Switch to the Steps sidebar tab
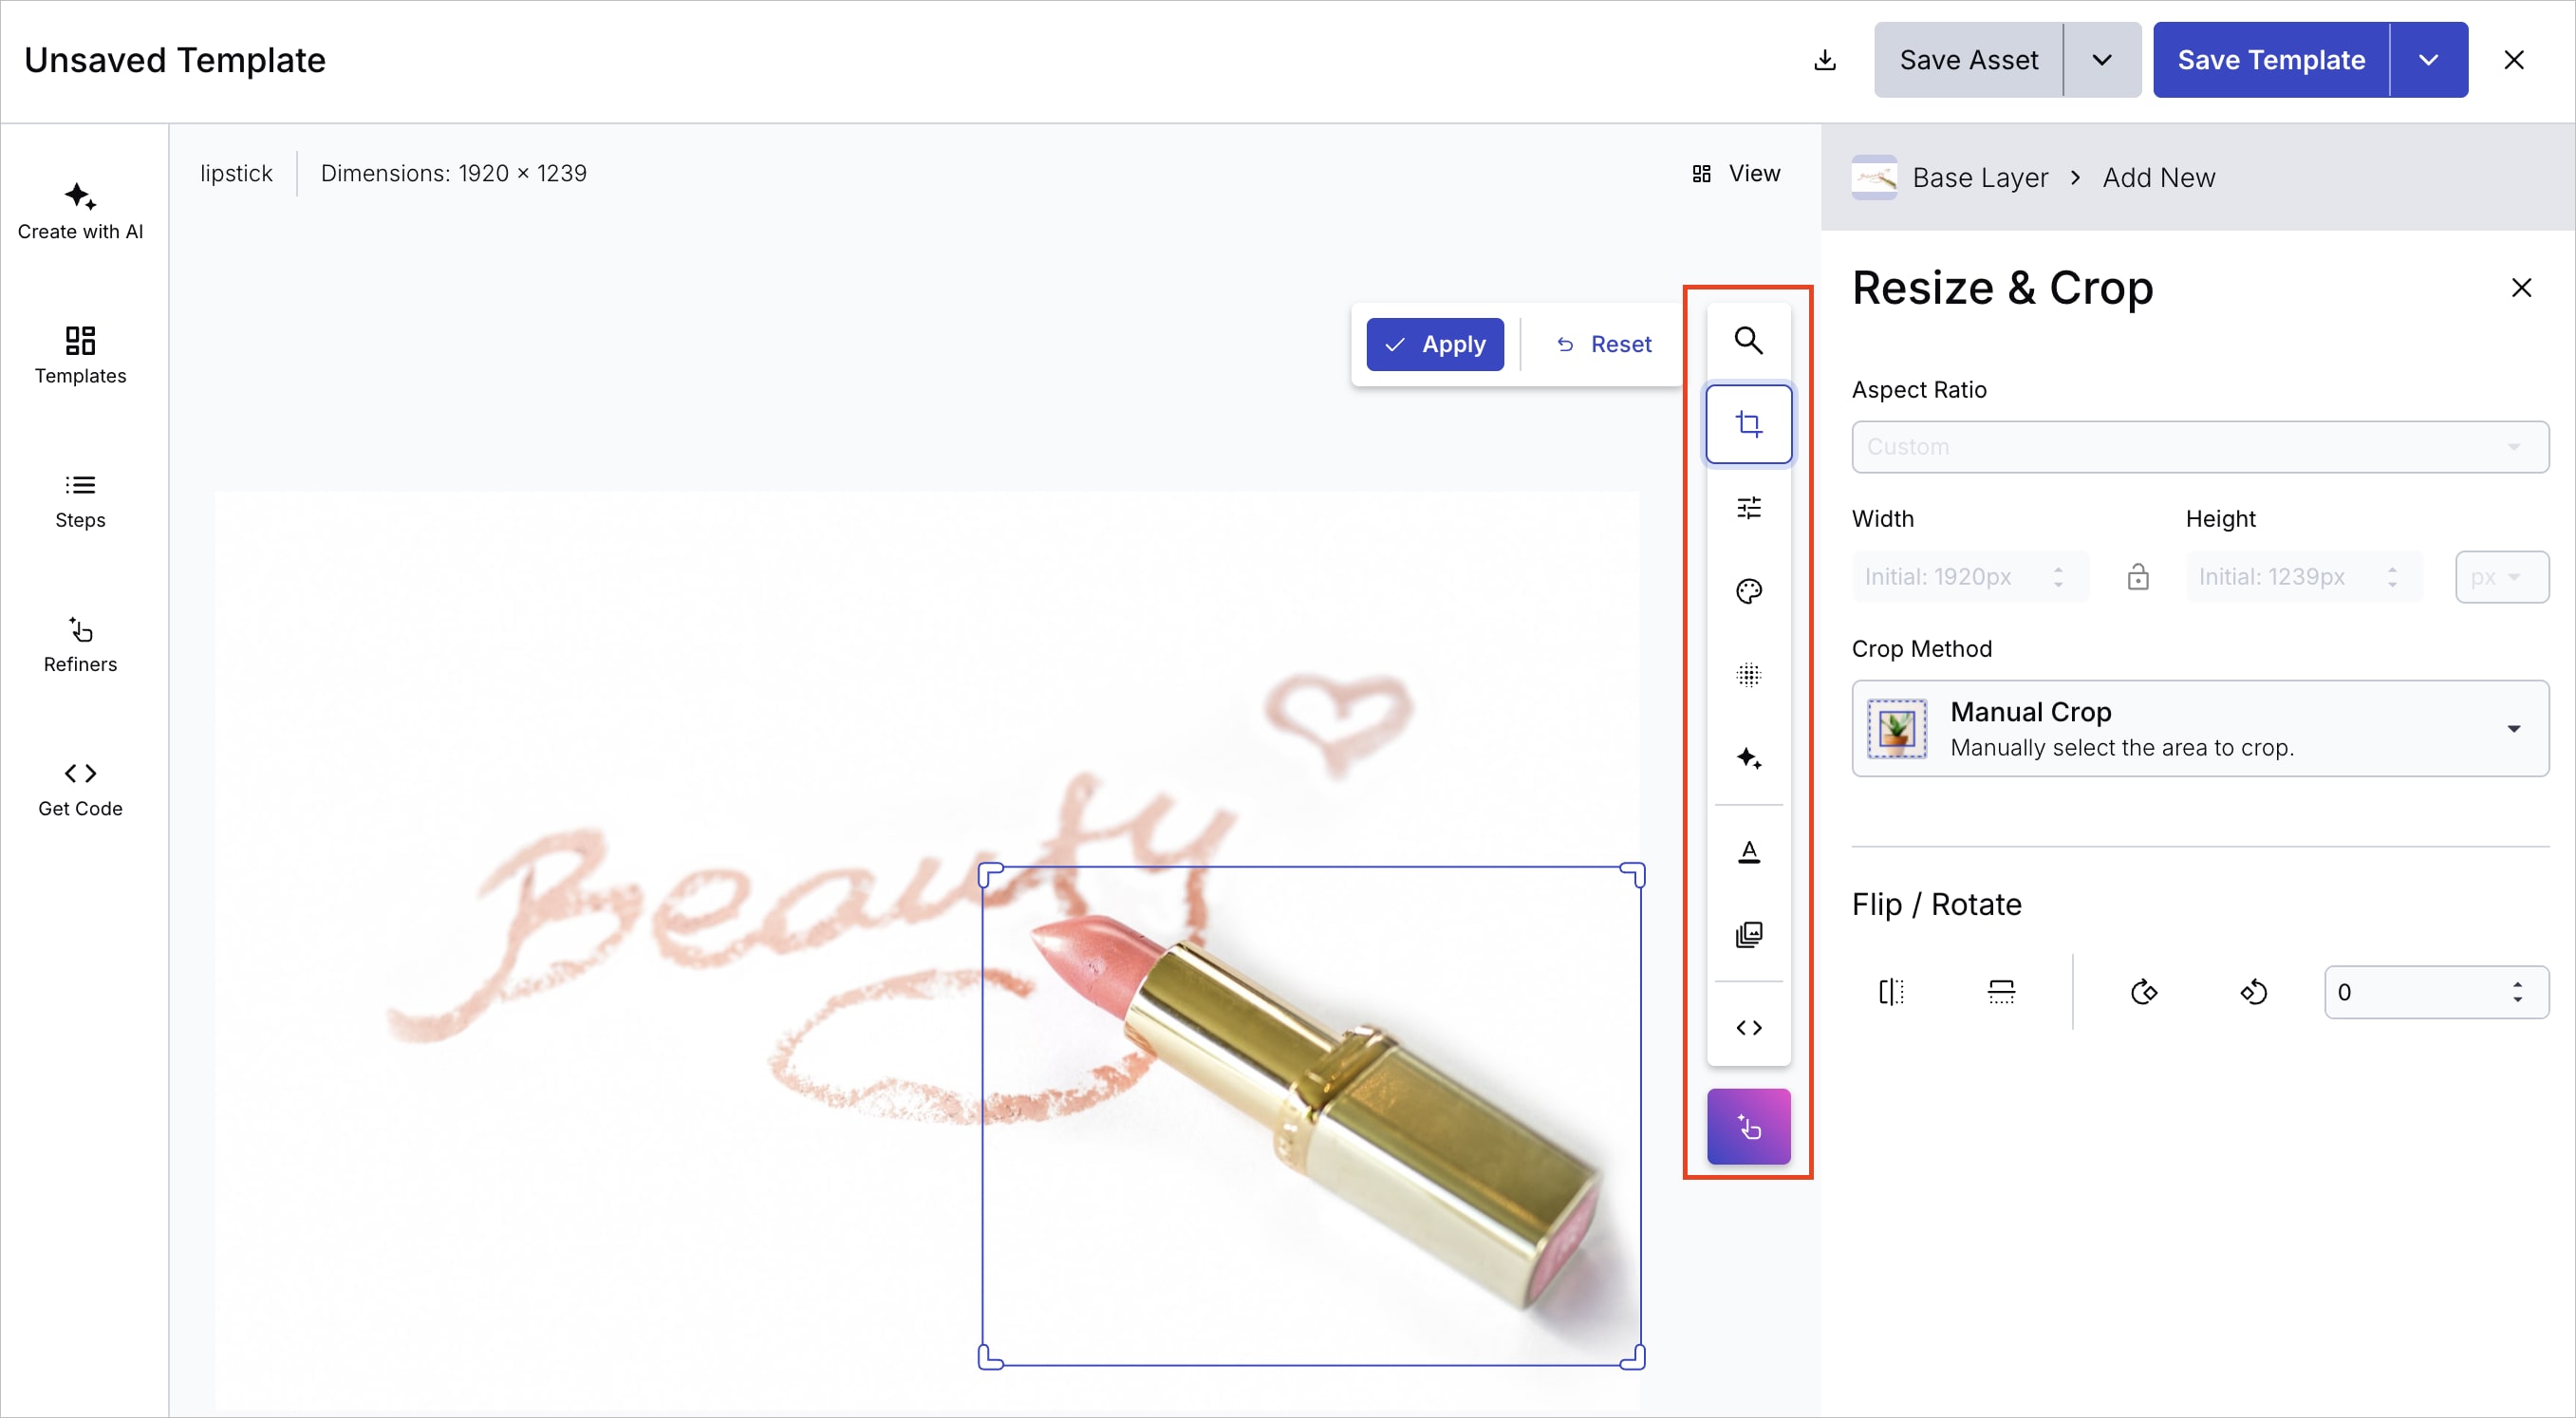2576x1418 pixels. coord(80,499)
